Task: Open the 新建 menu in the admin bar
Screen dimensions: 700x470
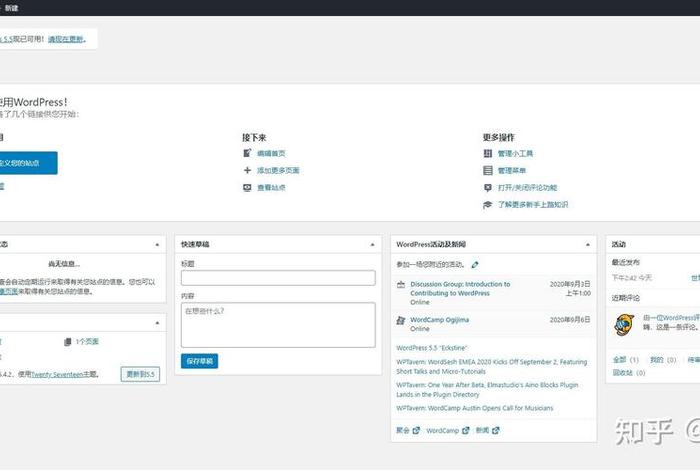Action: click(12, 8)
